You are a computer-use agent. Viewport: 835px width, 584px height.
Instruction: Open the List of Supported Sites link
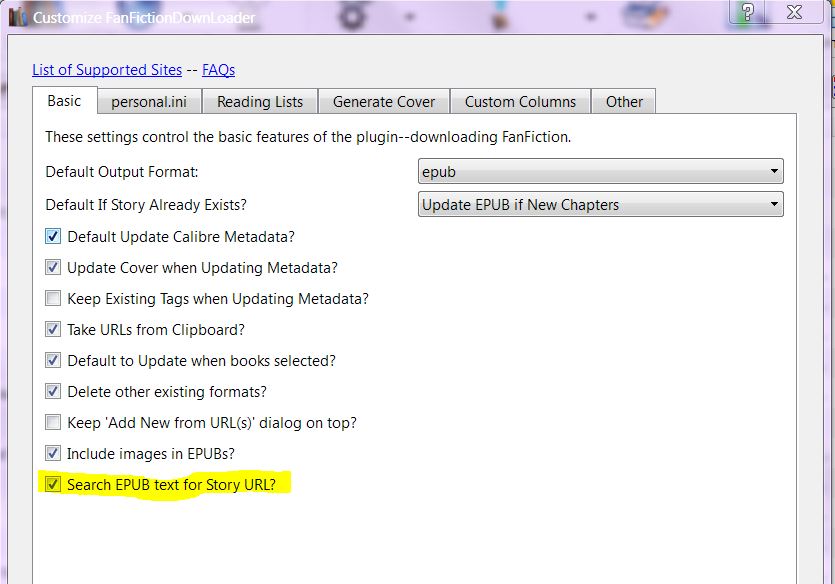107,70
